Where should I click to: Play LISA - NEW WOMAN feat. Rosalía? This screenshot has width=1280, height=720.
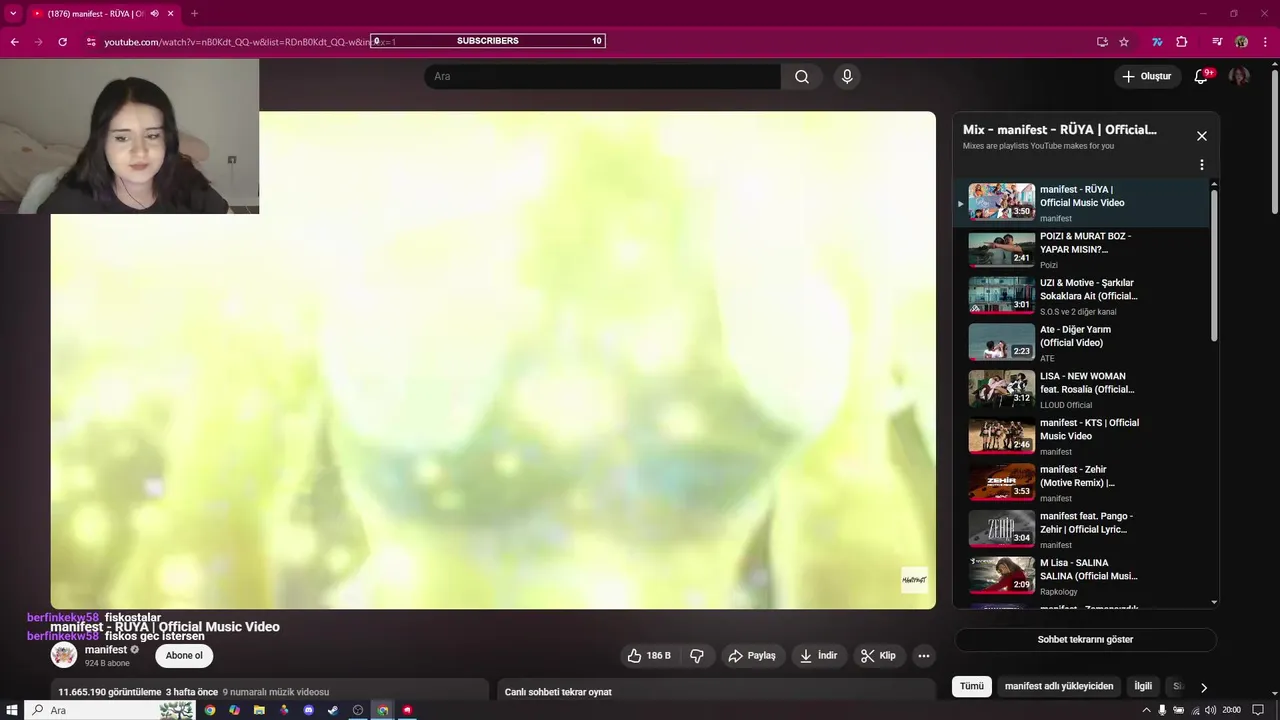[x=1083, y=390]
